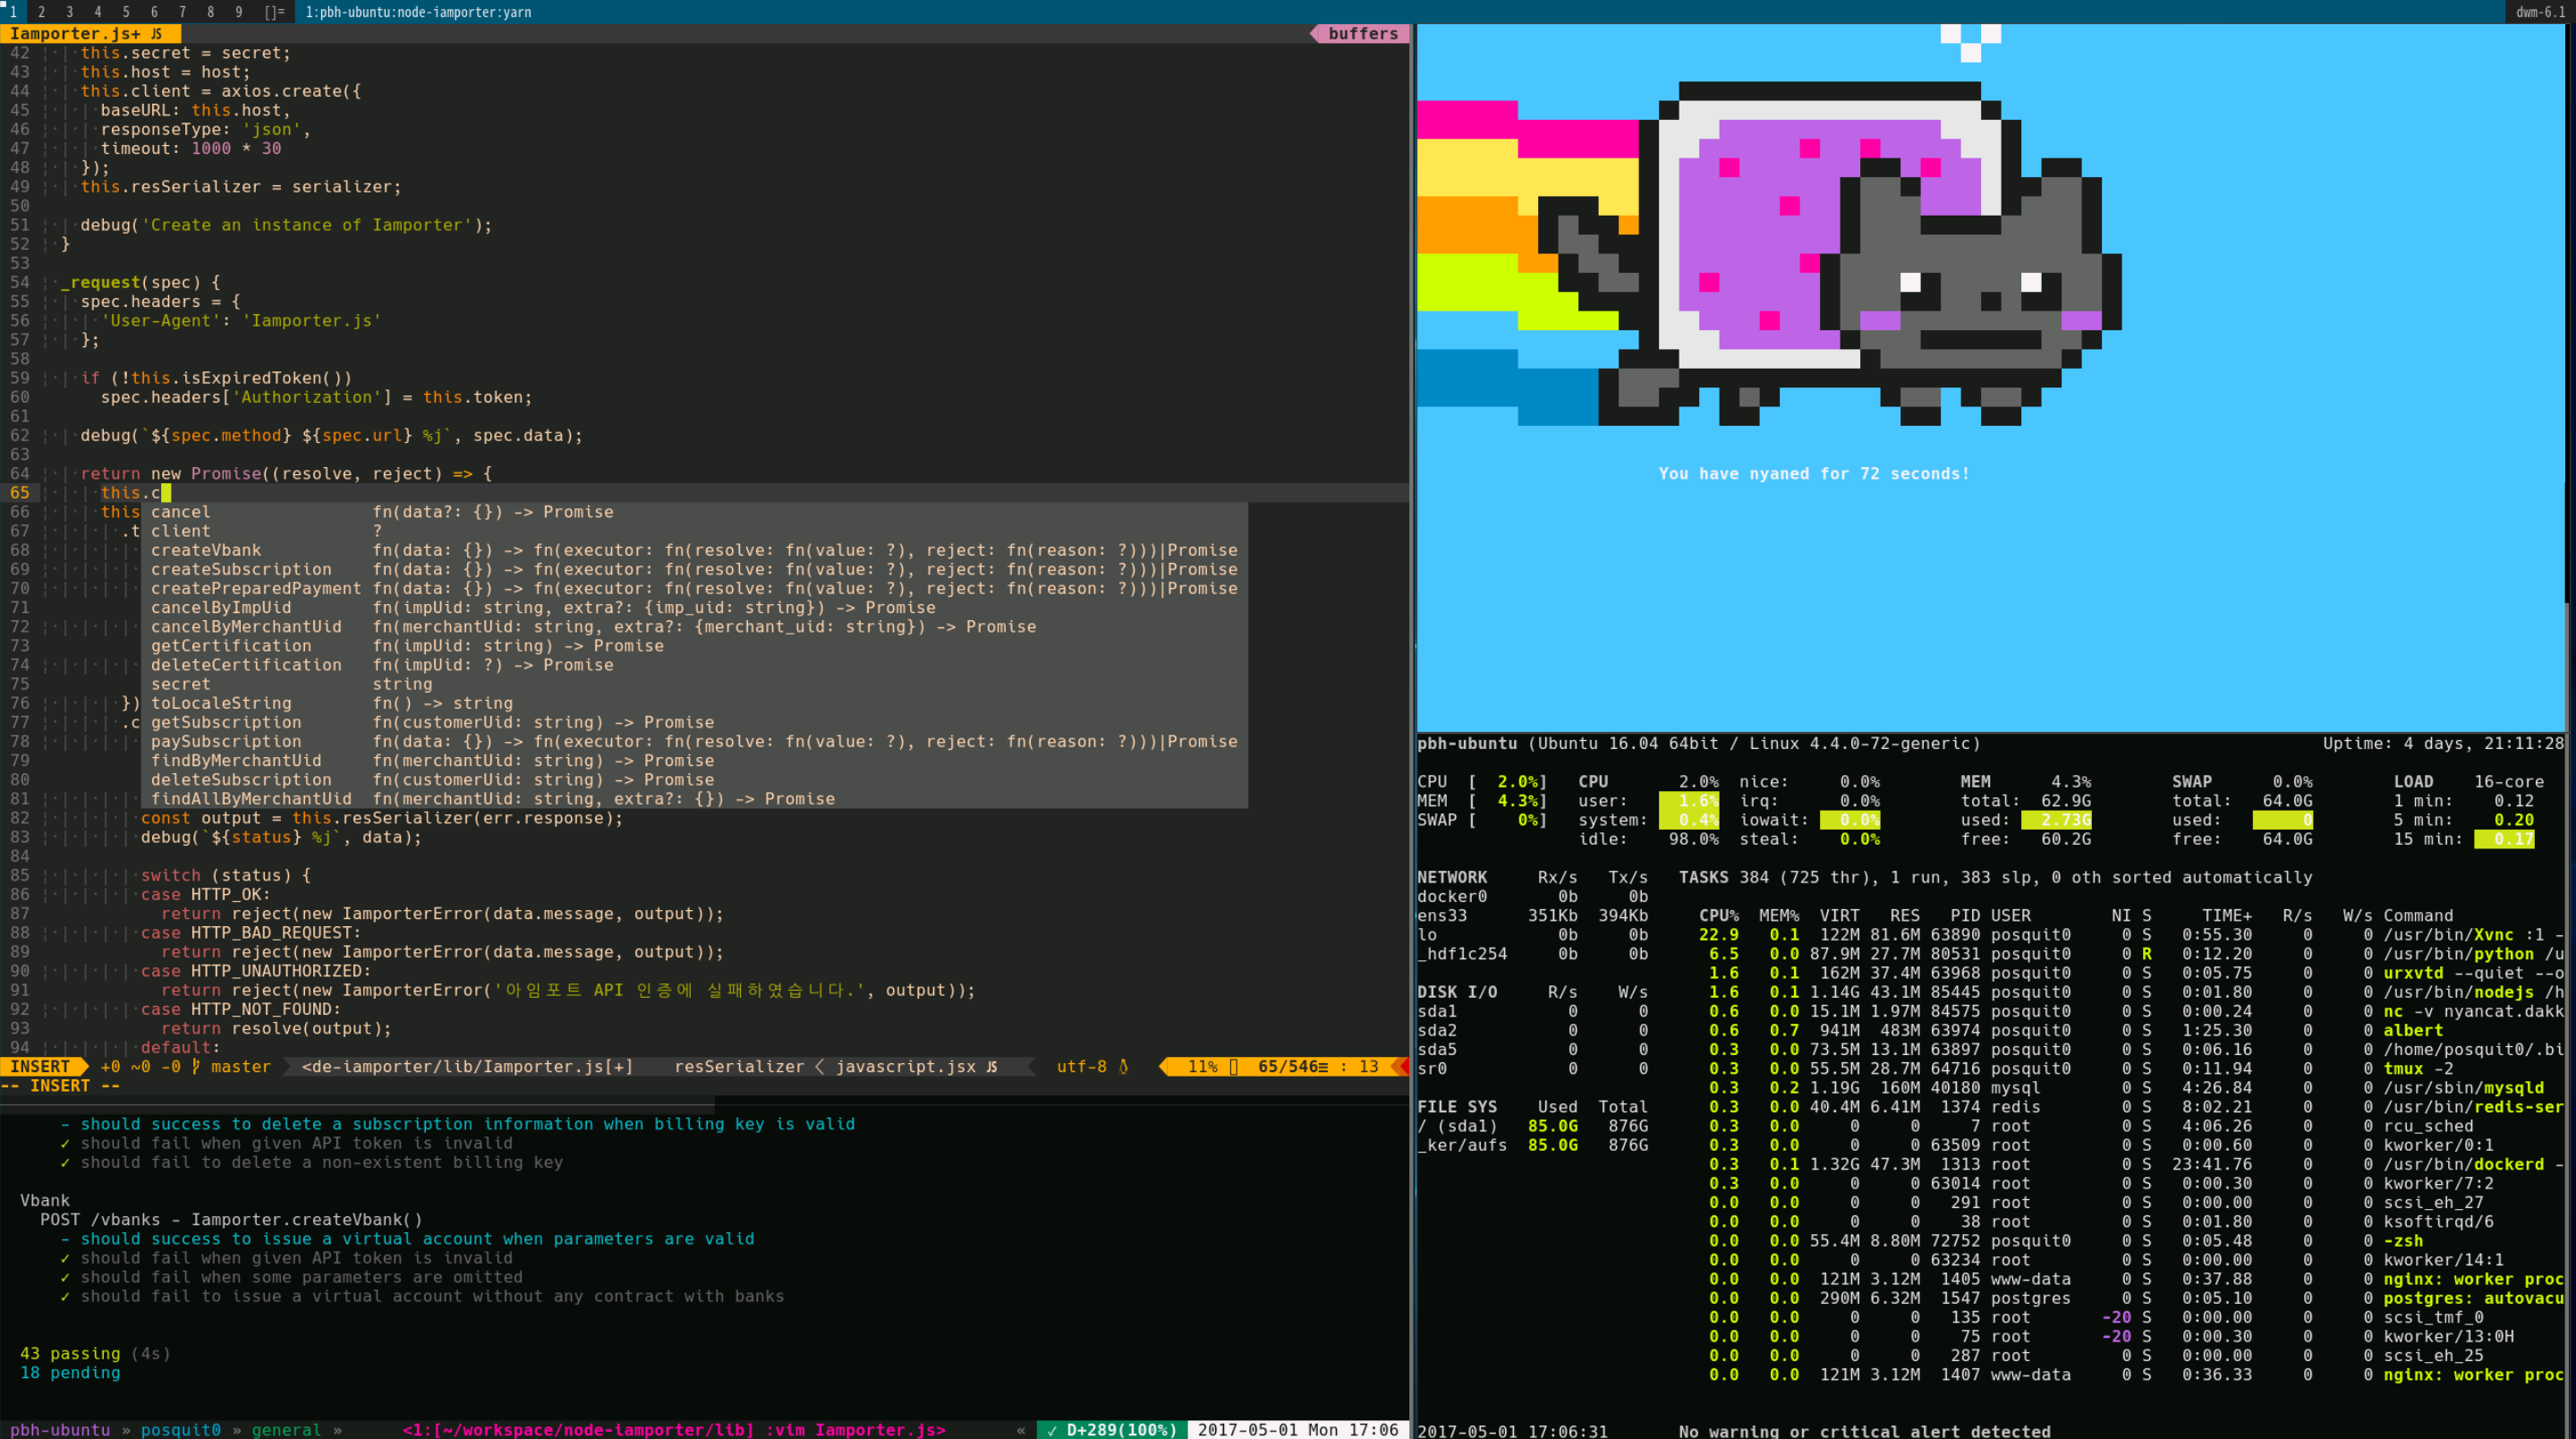Screen dimensions: 2576x1439
Task: Toggle the checkmark on 'should fail to delete a non-existent billing key'
Action: (64, 1162)
